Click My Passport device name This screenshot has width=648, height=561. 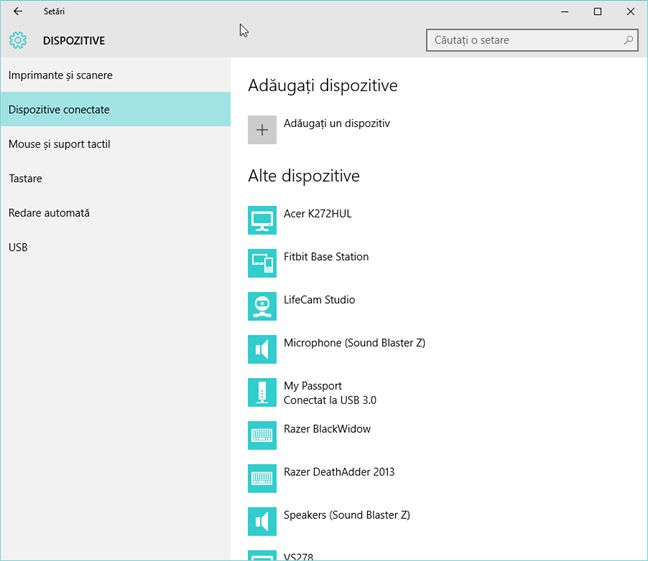pos(312,386)
